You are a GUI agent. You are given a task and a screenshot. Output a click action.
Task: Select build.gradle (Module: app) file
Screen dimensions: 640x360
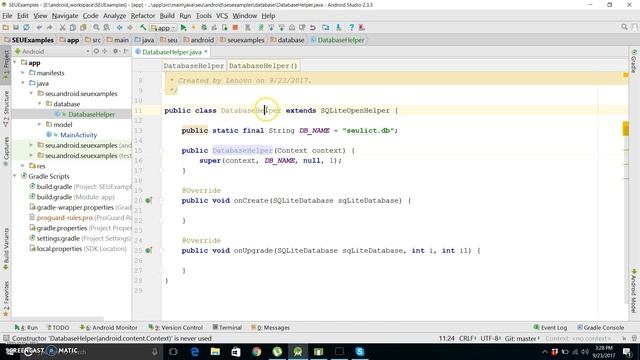(x=71, y=197)
